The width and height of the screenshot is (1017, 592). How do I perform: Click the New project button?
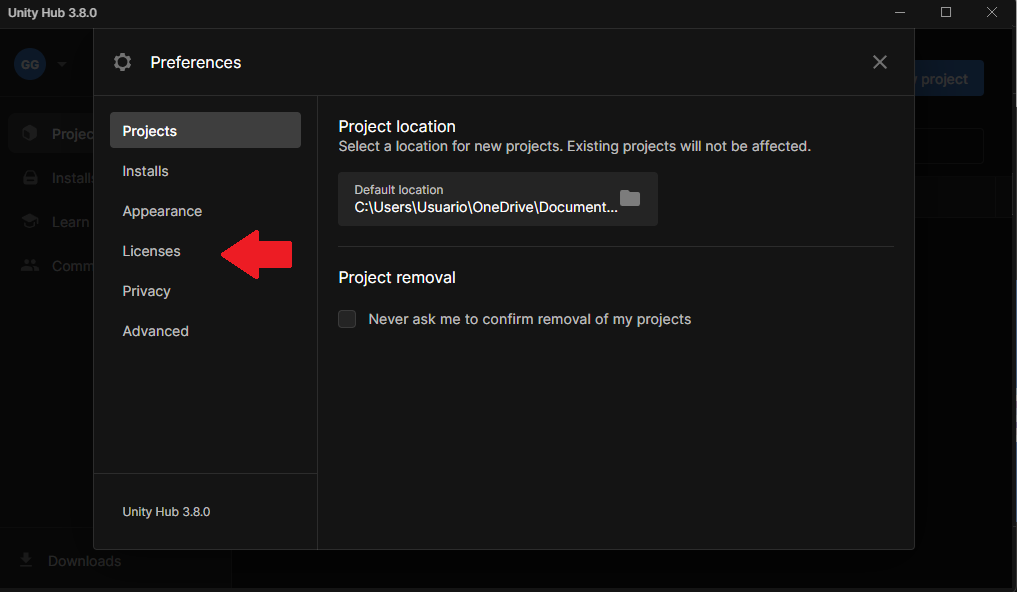point(948,78)
